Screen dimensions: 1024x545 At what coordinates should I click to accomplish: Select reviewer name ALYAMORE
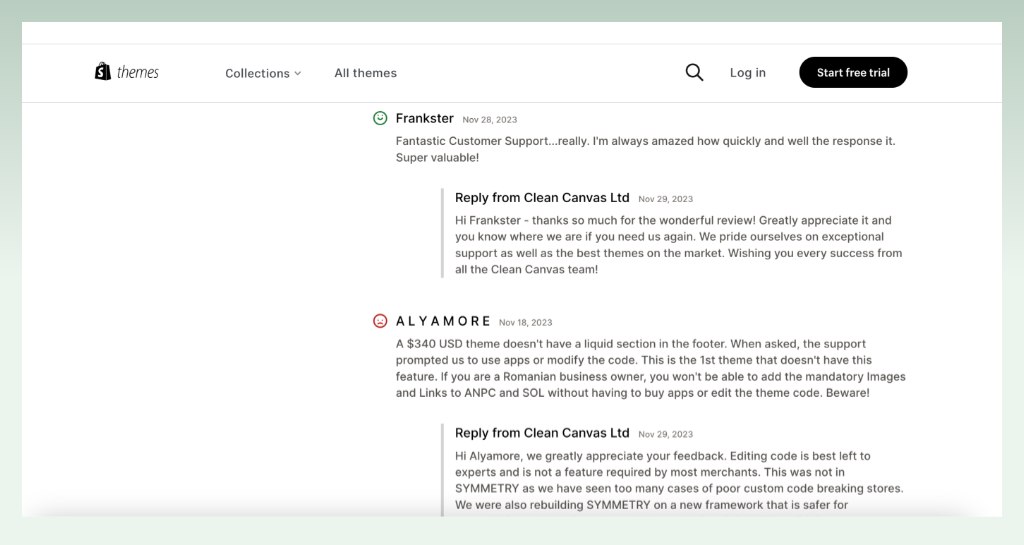tap(443, 321)
